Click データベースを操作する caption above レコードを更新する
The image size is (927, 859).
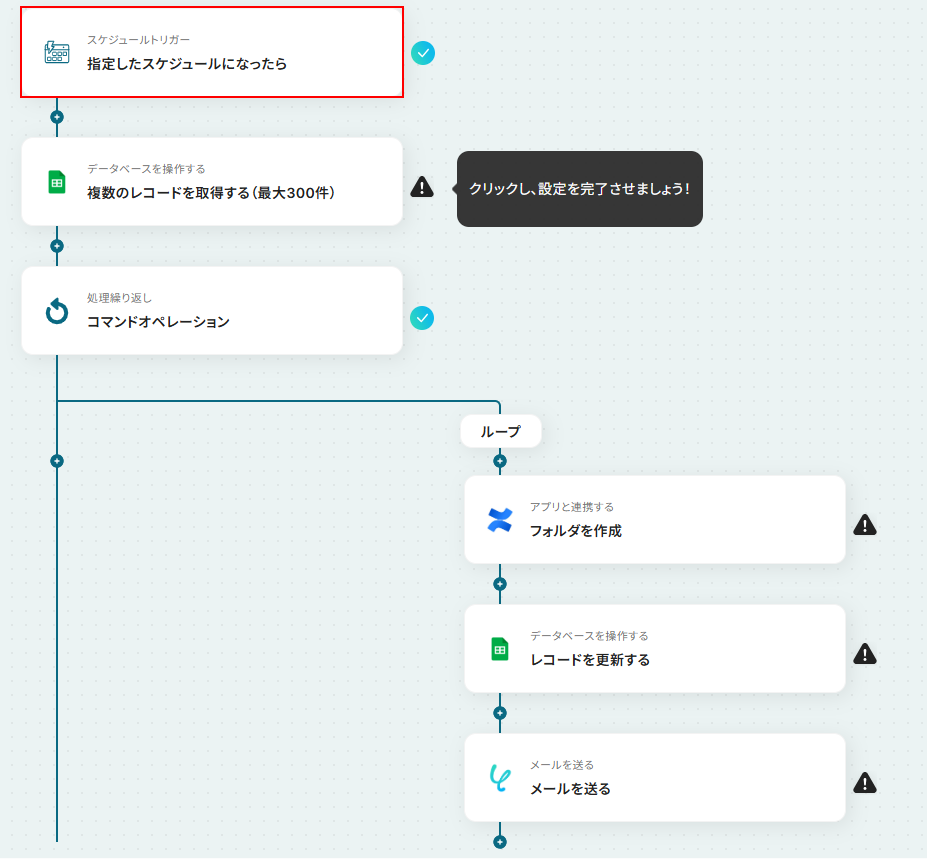[x=589, y=636]
